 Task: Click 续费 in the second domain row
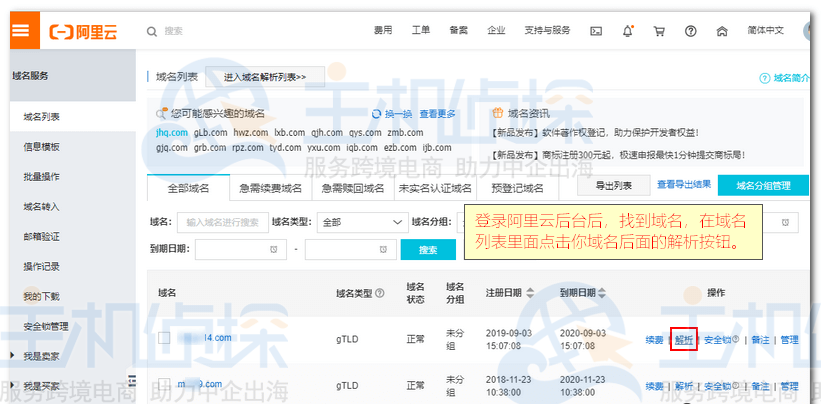click(x=654, y=386)
